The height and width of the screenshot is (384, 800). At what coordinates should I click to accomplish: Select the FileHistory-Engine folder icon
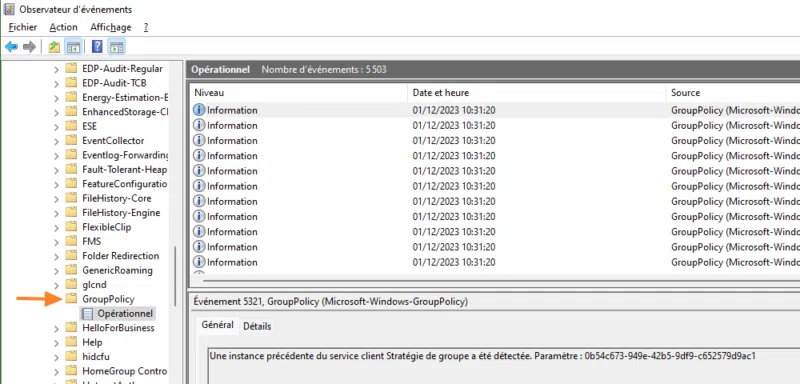click(71, 213)
